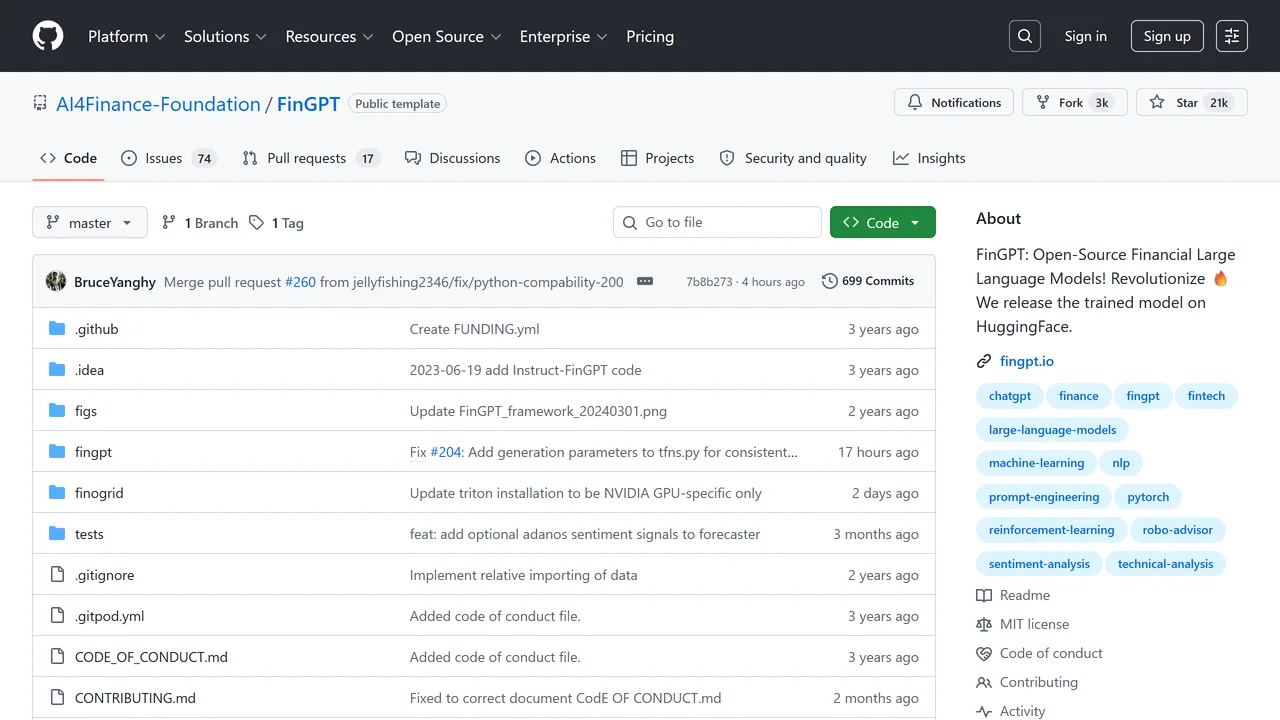Expand the Solutions menu
The image size is (1280, 720).
click(x=225, y=36)
